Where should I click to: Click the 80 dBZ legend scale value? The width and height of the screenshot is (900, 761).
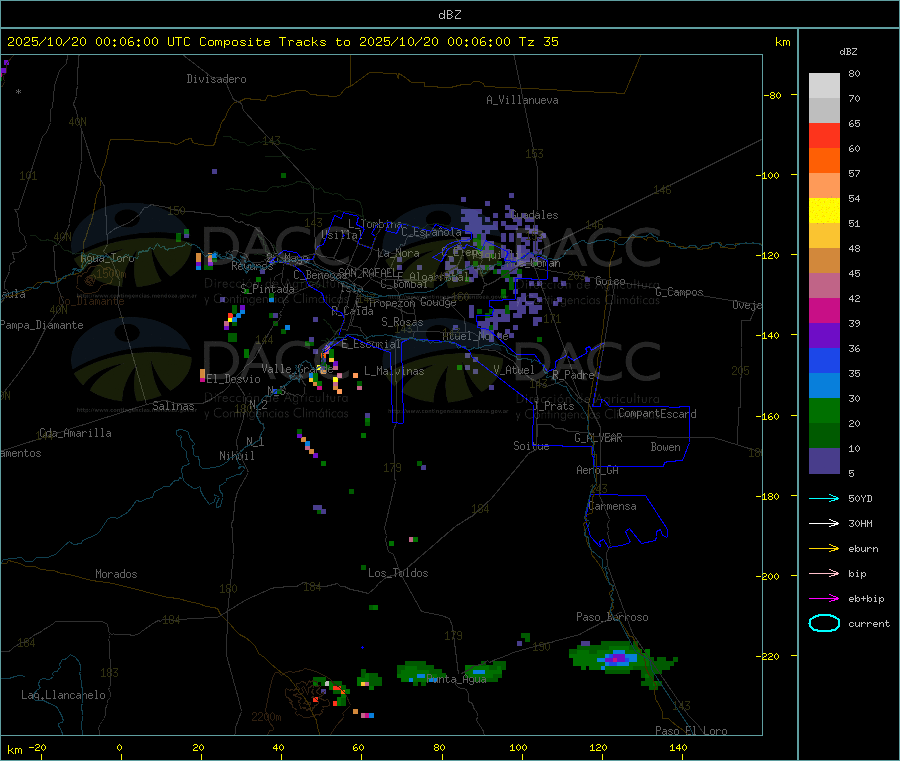854,73
